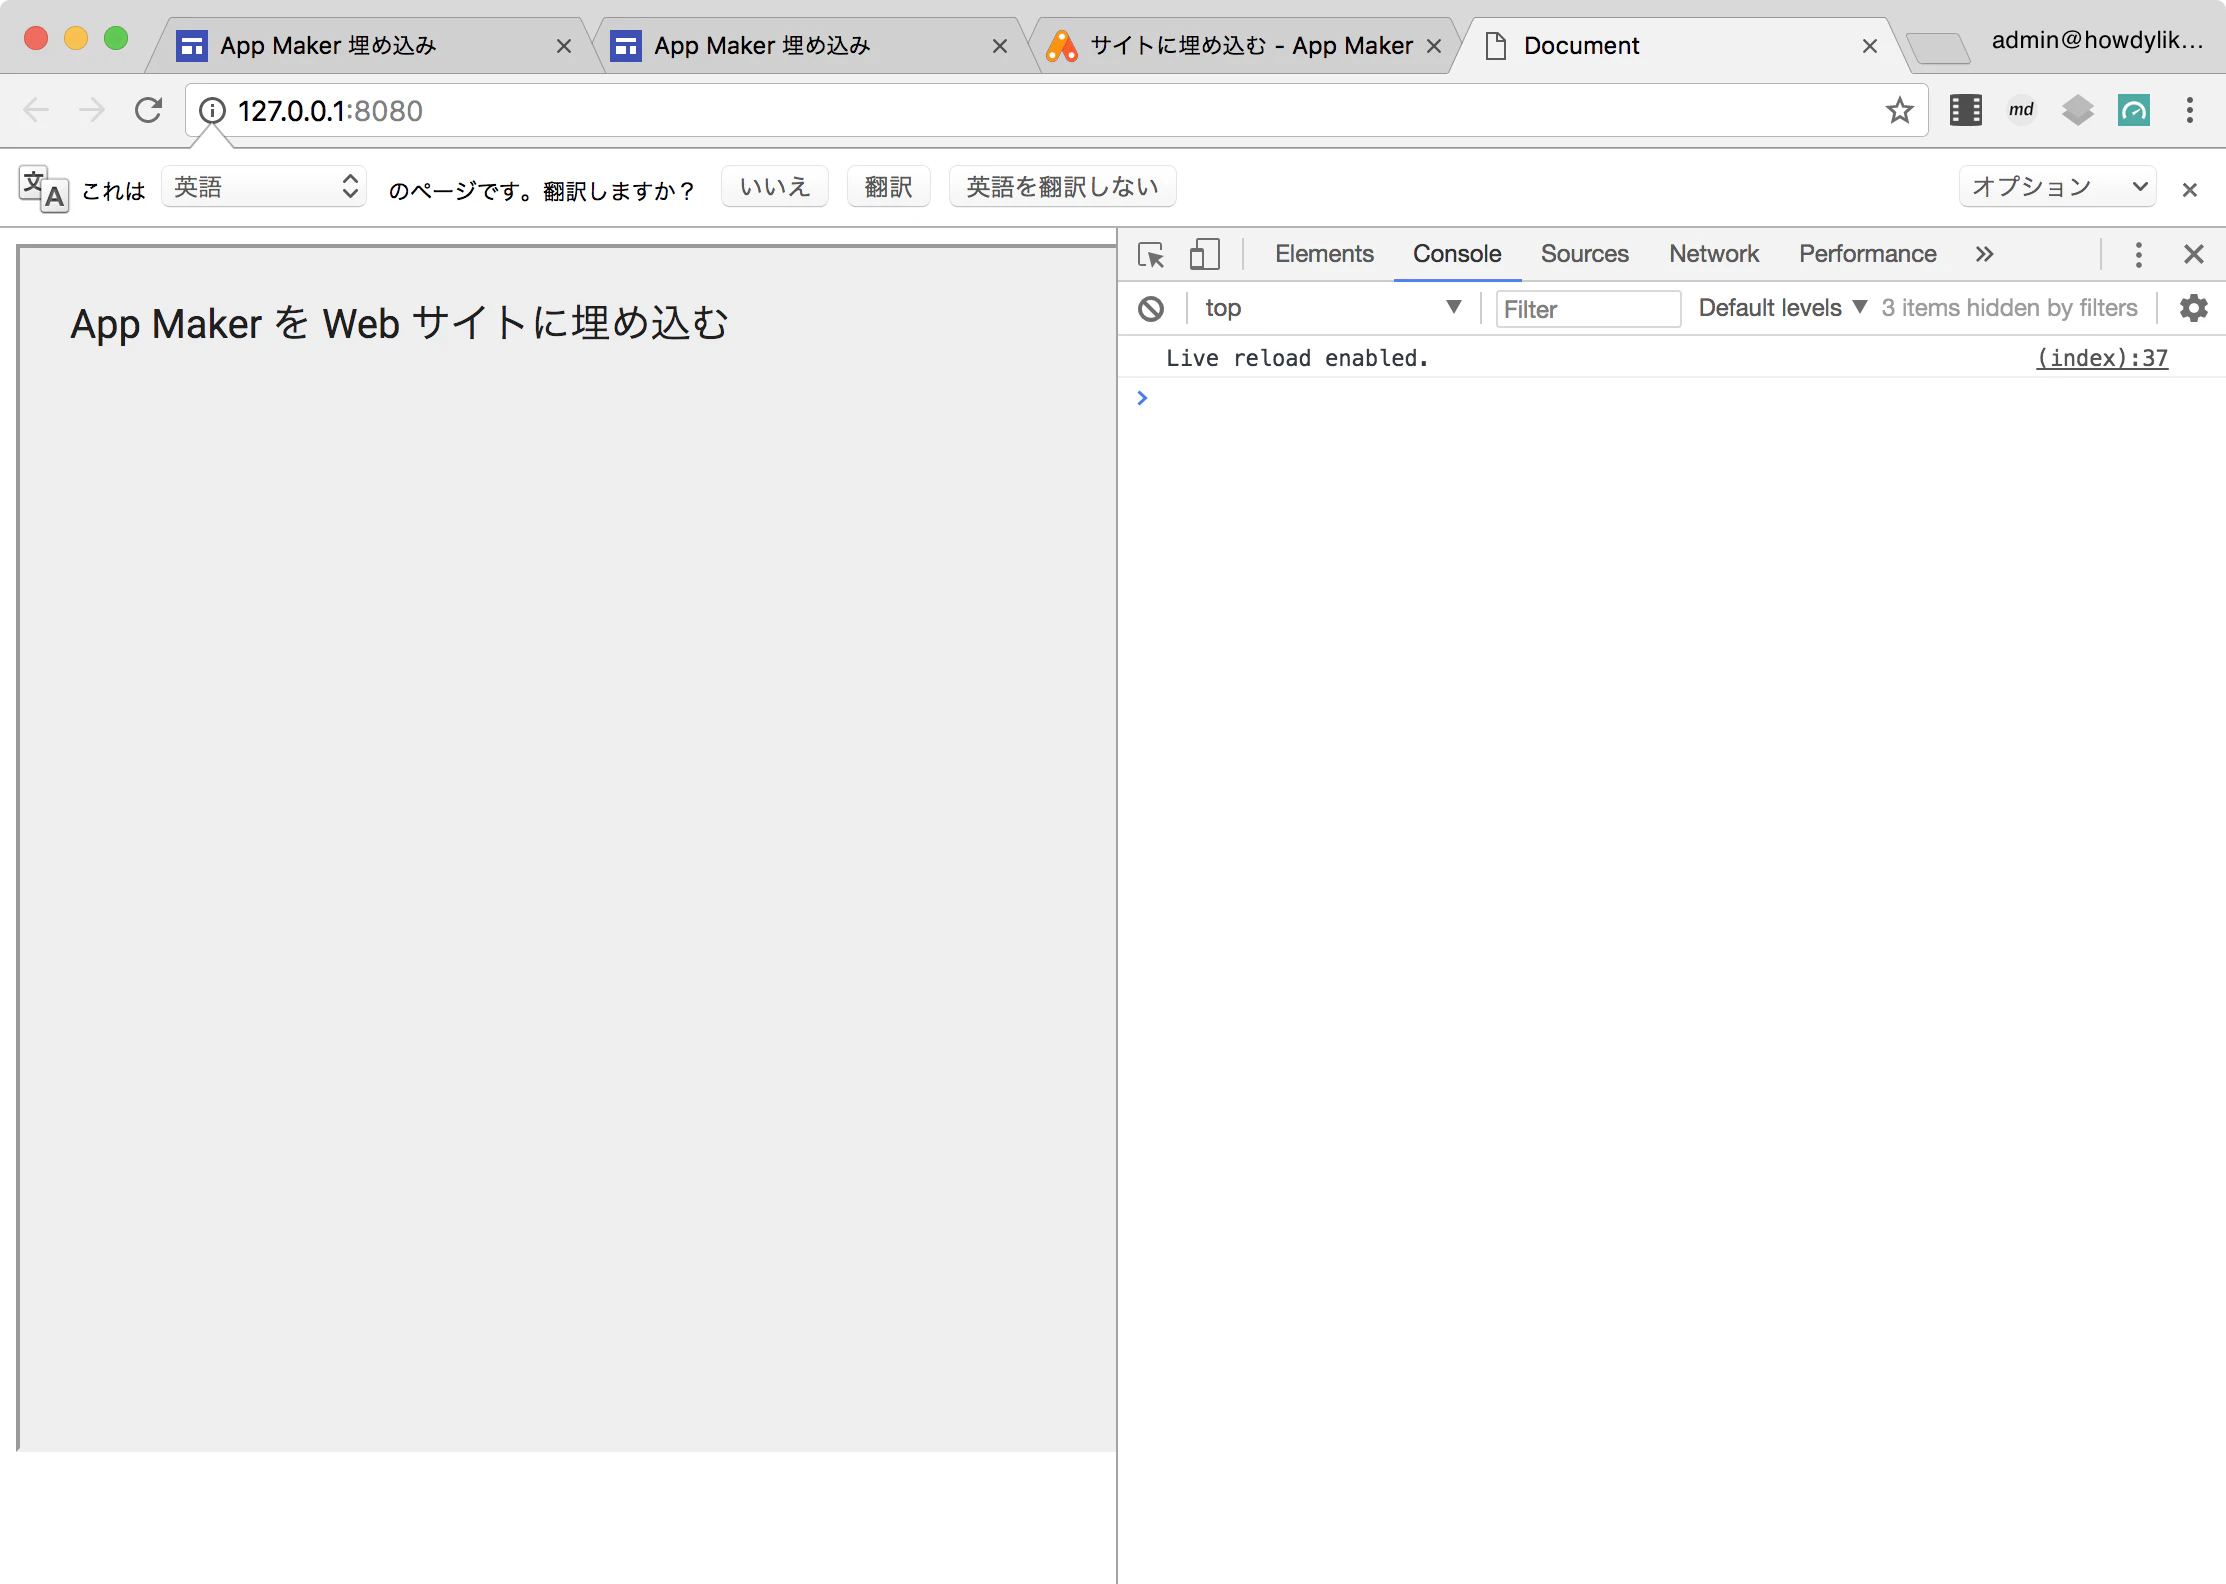Bookmark this page with the star icon

tap(1899, 110)
